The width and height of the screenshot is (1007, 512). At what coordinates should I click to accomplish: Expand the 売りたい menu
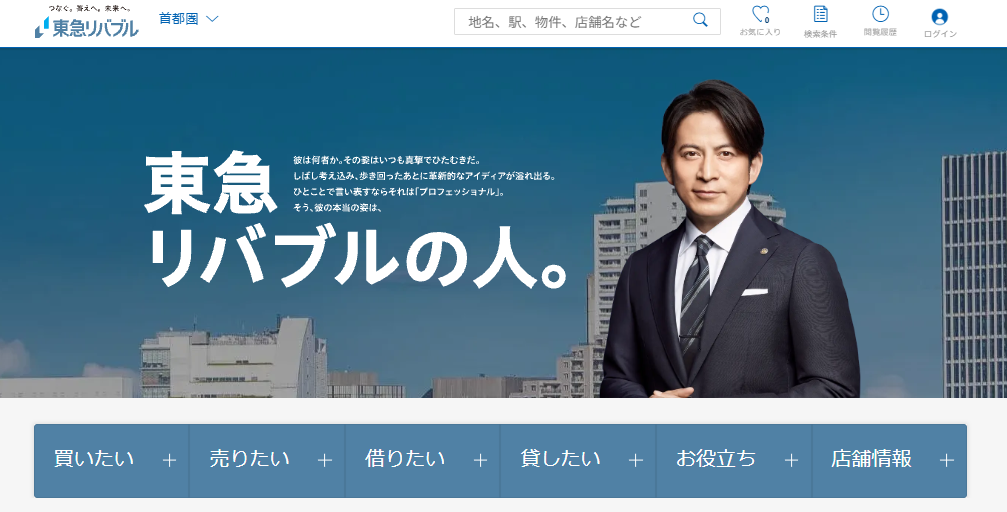click(267, 461)
